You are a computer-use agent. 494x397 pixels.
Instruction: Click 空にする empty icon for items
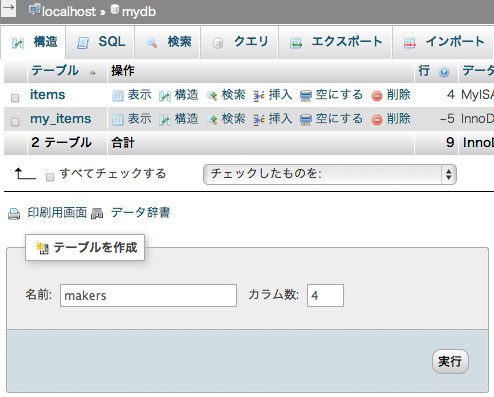click(306, 96)
